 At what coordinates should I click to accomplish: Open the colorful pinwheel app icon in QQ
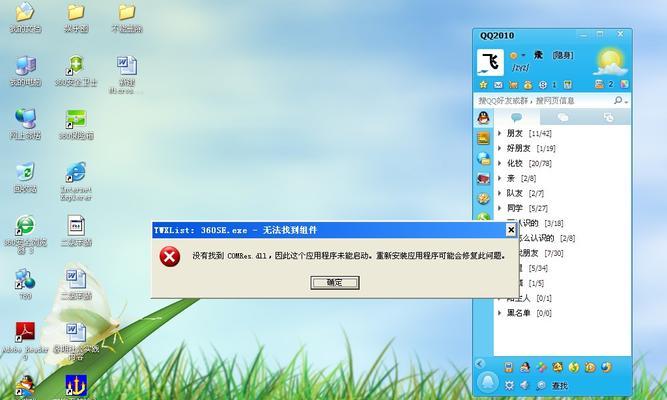coord(541,367)
